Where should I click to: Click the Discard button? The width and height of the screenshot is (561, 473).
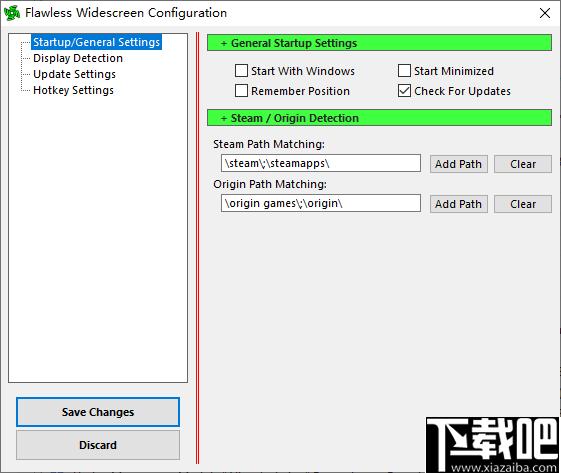98,445
